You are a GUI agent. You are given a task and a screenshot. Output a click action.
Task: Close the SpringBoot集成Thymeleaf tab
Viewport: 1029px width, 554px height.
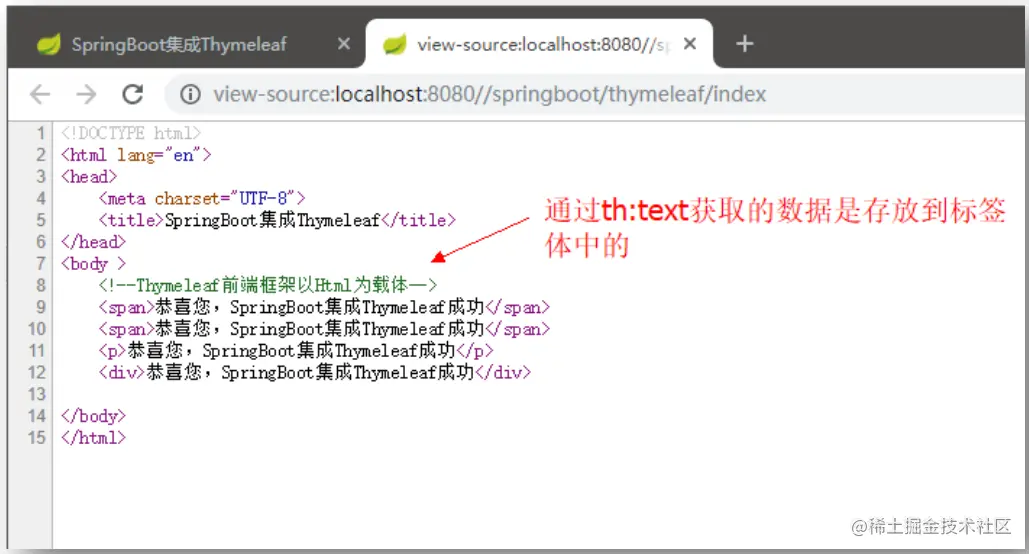(343, 44)
